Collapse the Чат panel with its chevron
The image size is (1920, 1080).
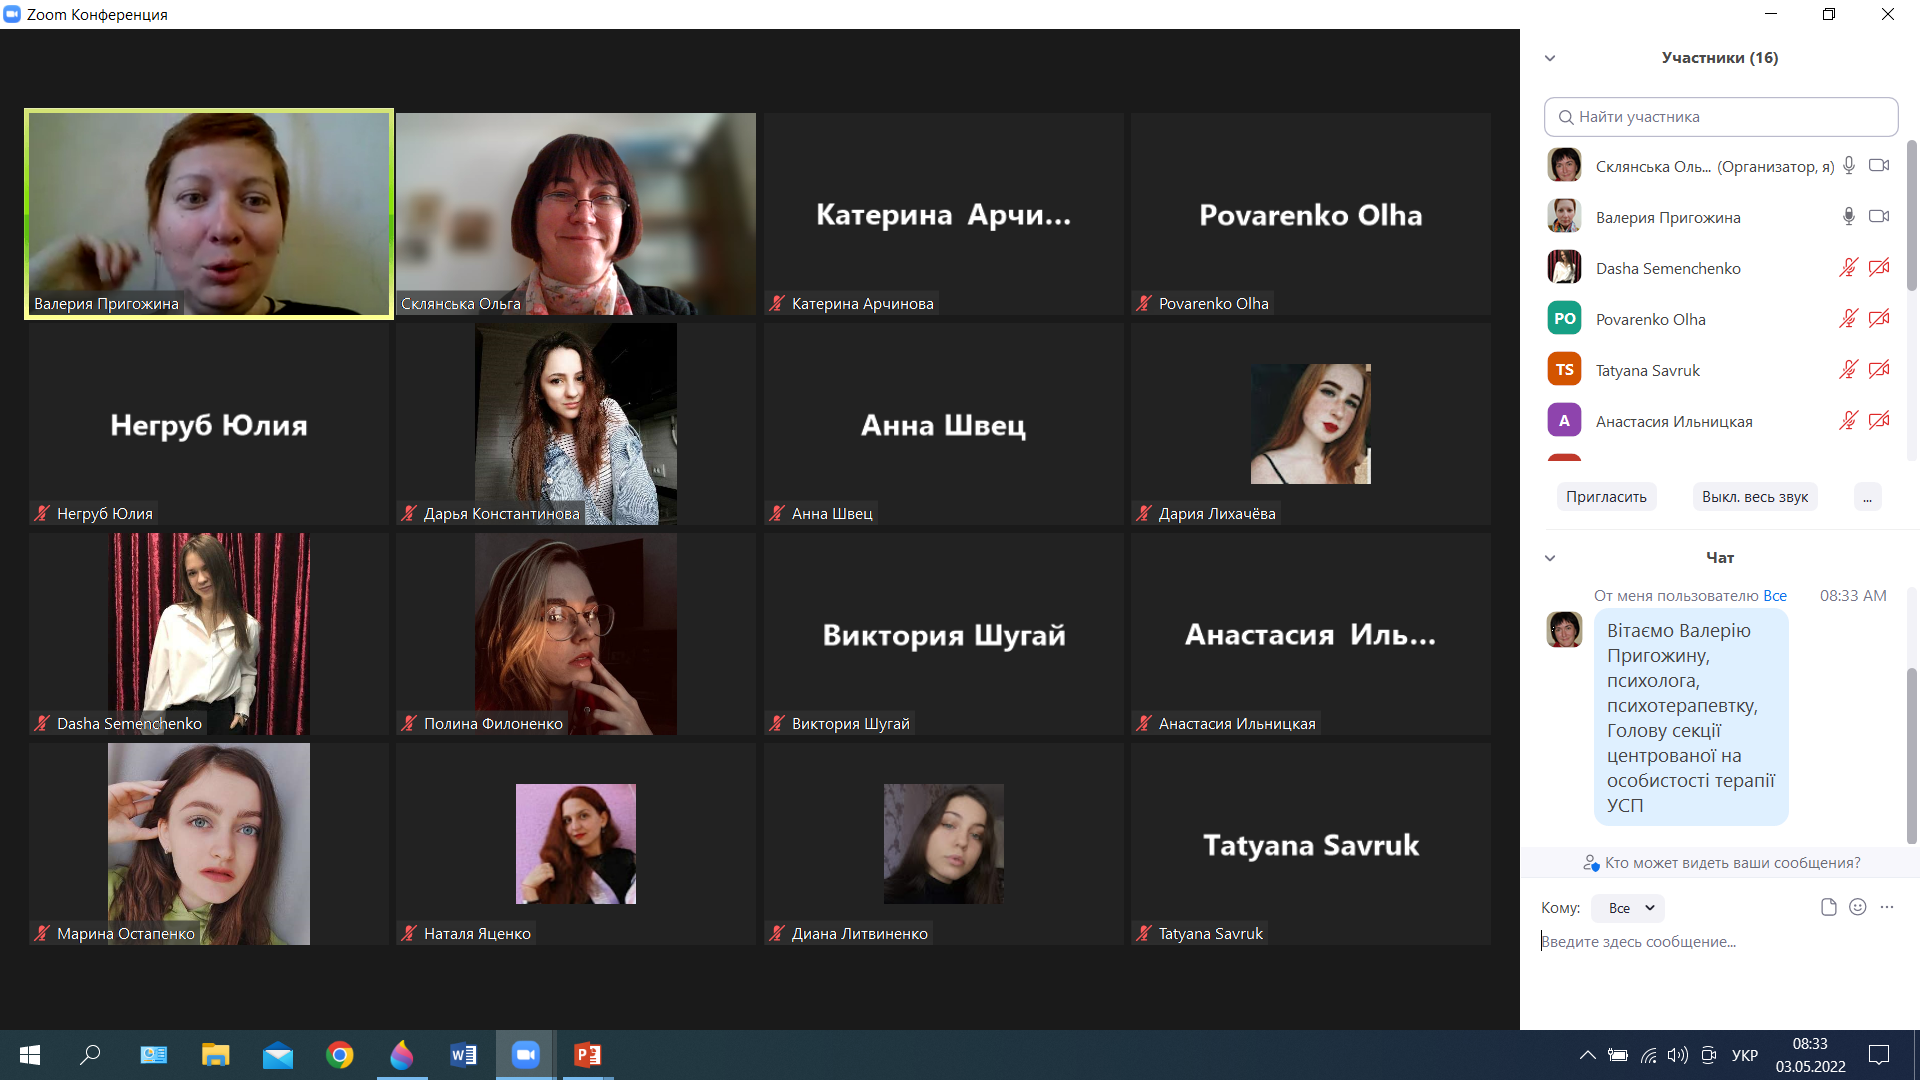tap(1550, 558)
